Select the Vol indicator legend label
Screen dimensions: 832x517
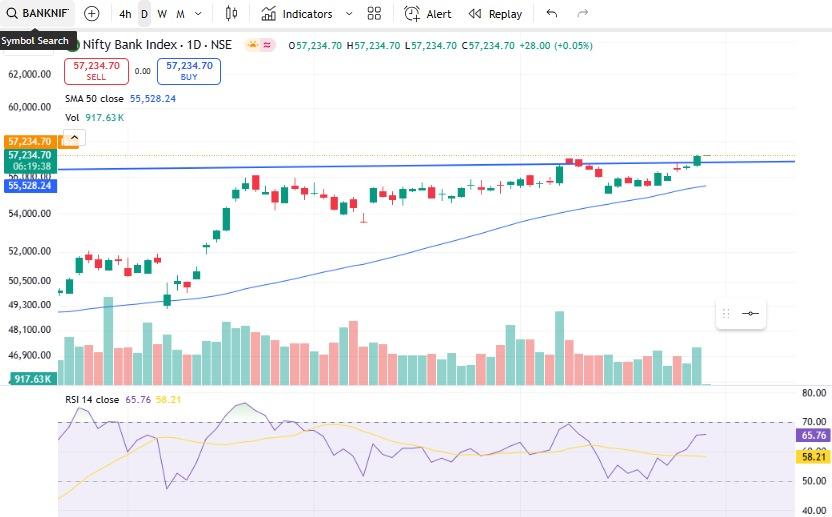point(72,118)
